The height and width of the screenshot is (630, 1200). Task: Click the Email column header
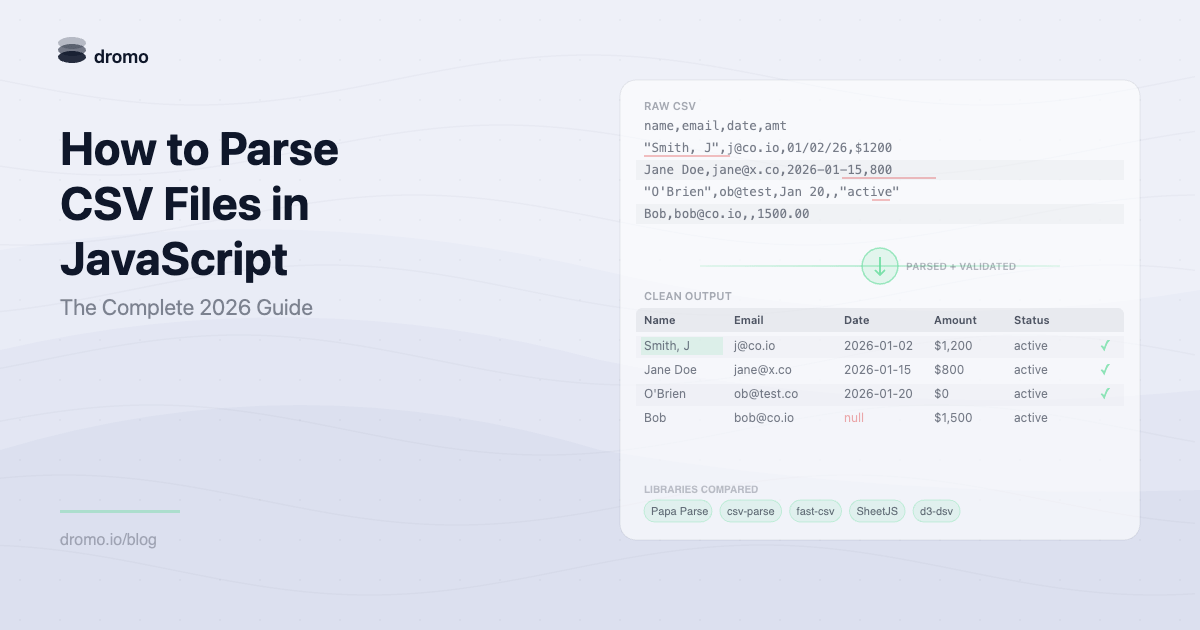click(x=749, y=320)
